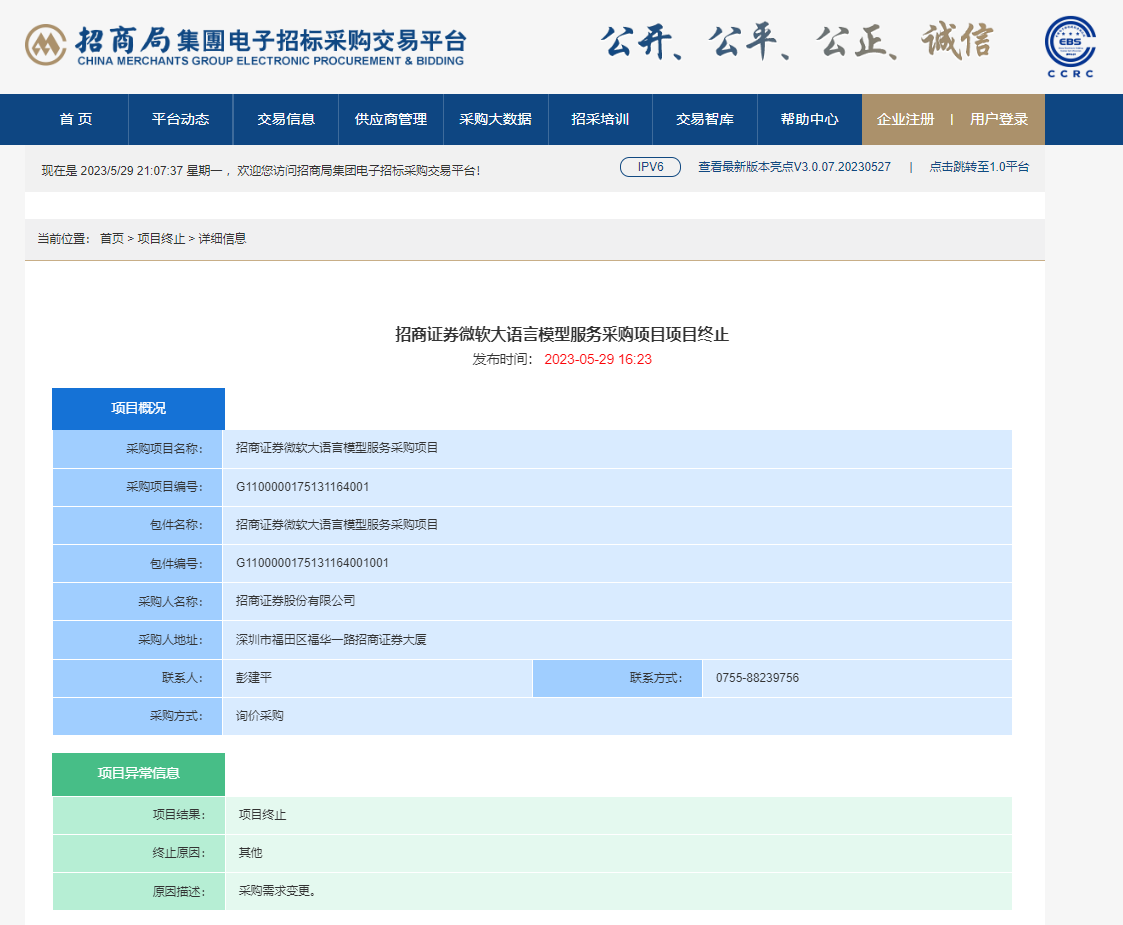Click the 项目概况 section header
The image size is (1123, 925).
click(x=138, y=408)
